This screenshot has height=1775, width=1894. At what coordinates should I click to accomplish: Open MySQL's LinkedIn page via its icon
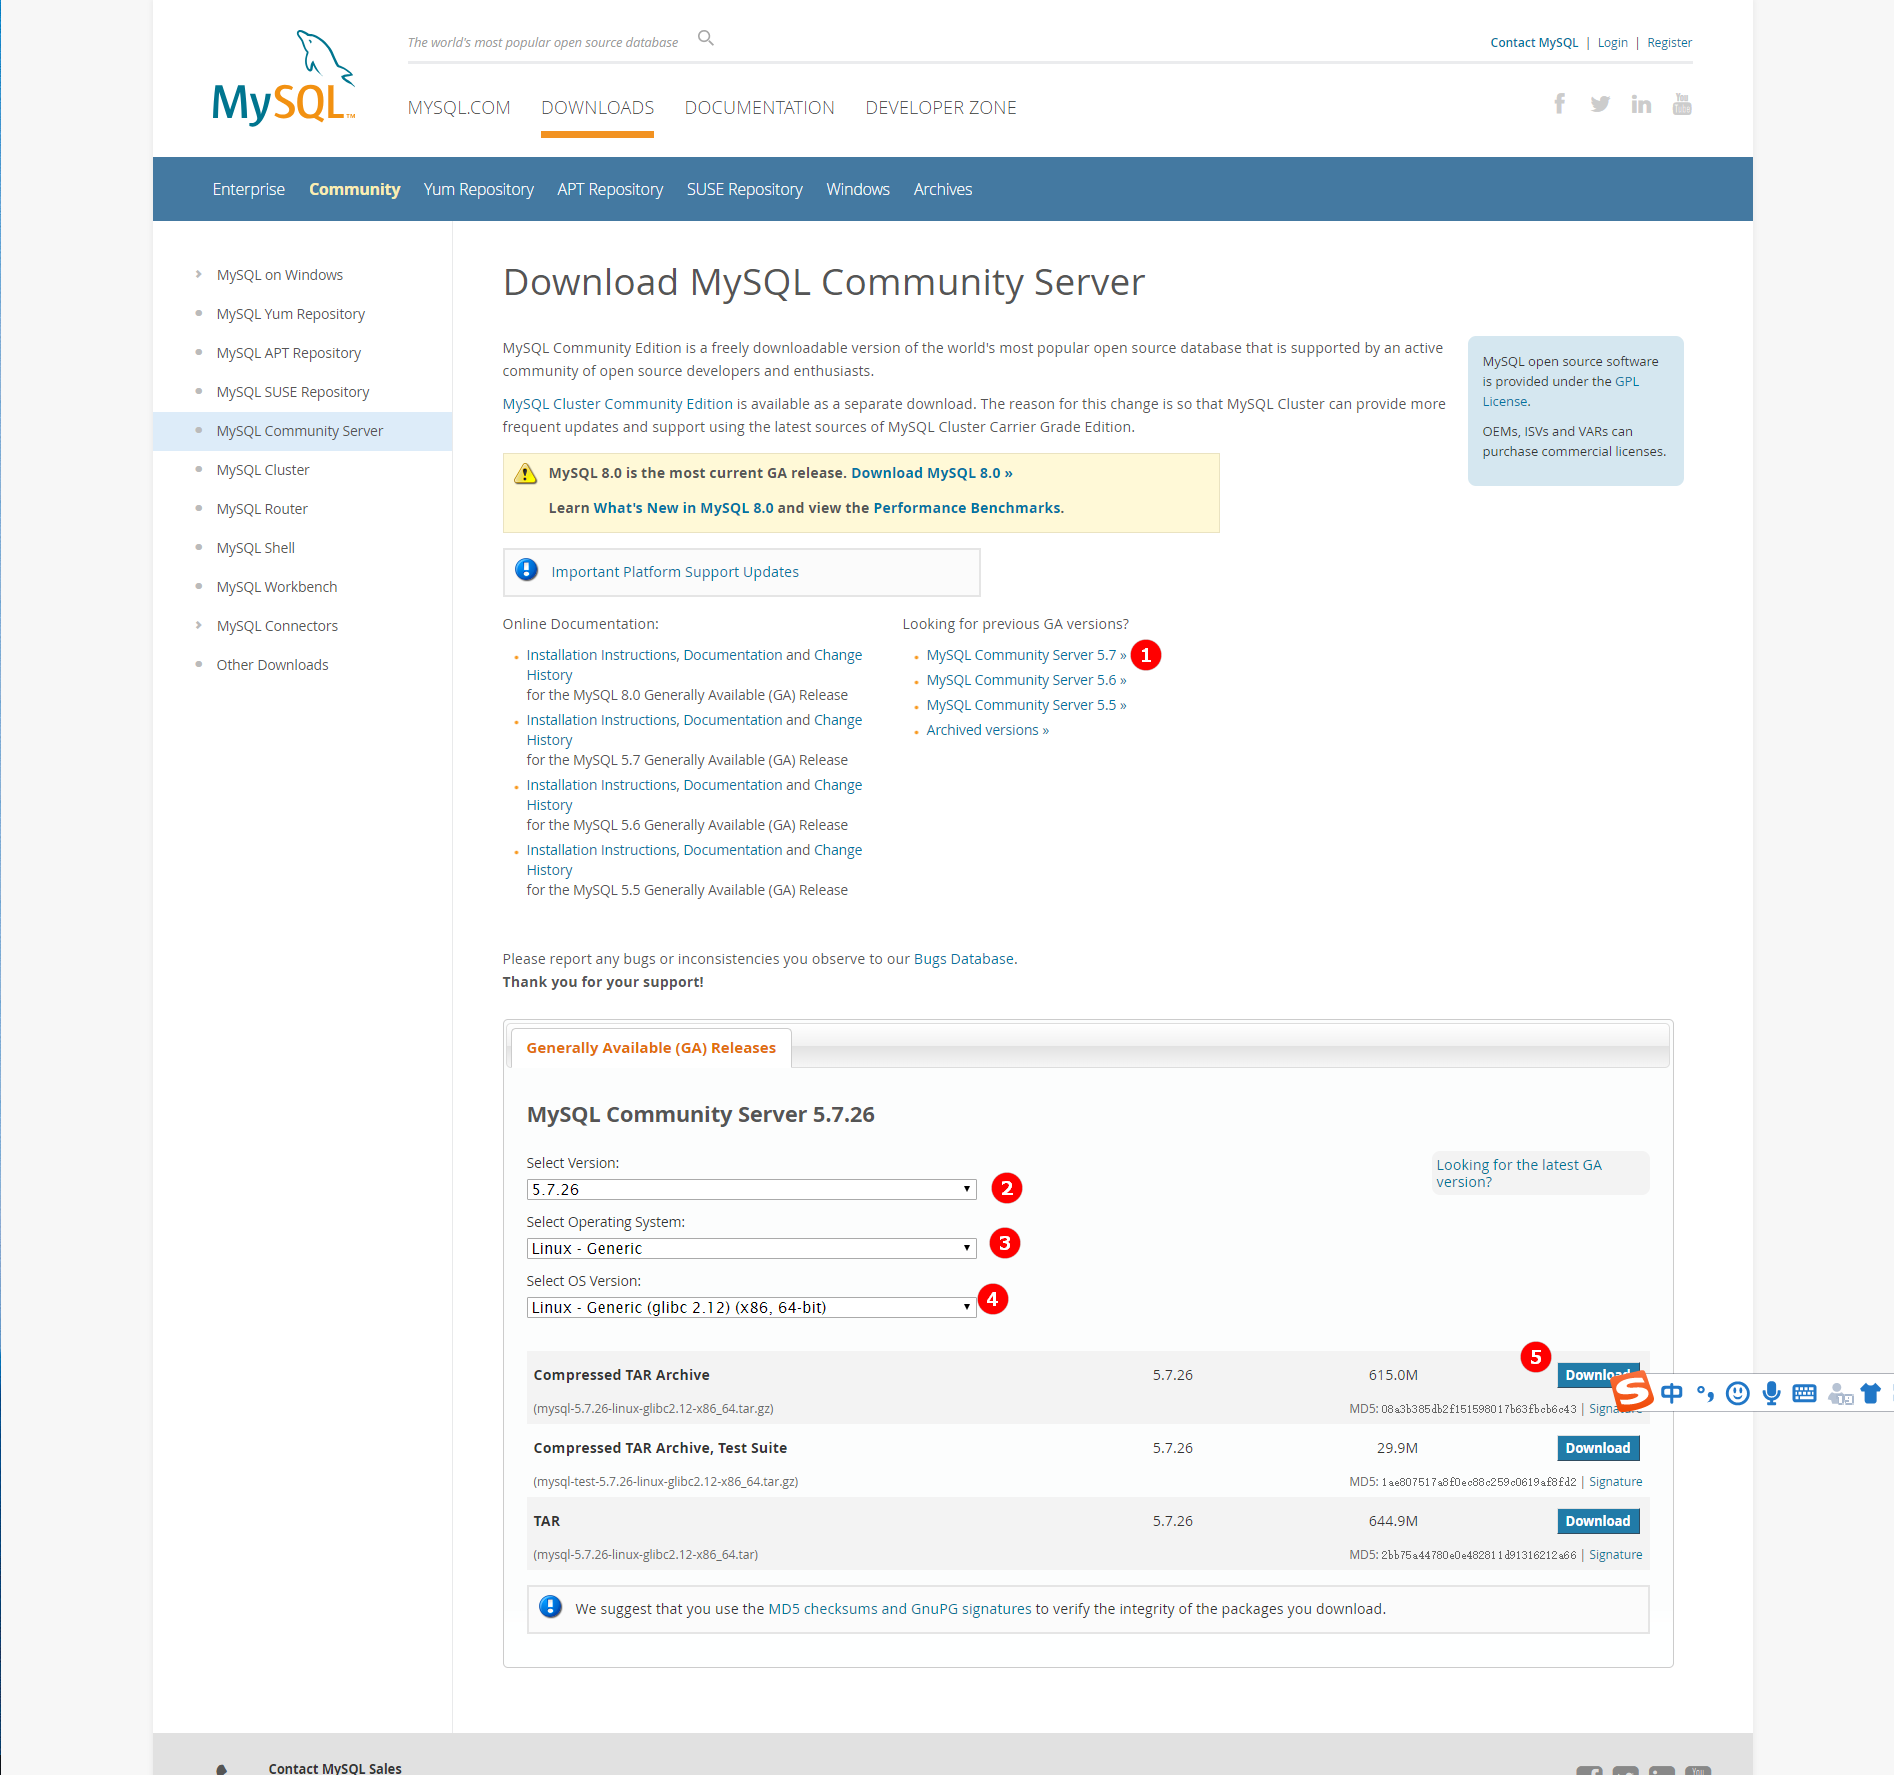1640,103
